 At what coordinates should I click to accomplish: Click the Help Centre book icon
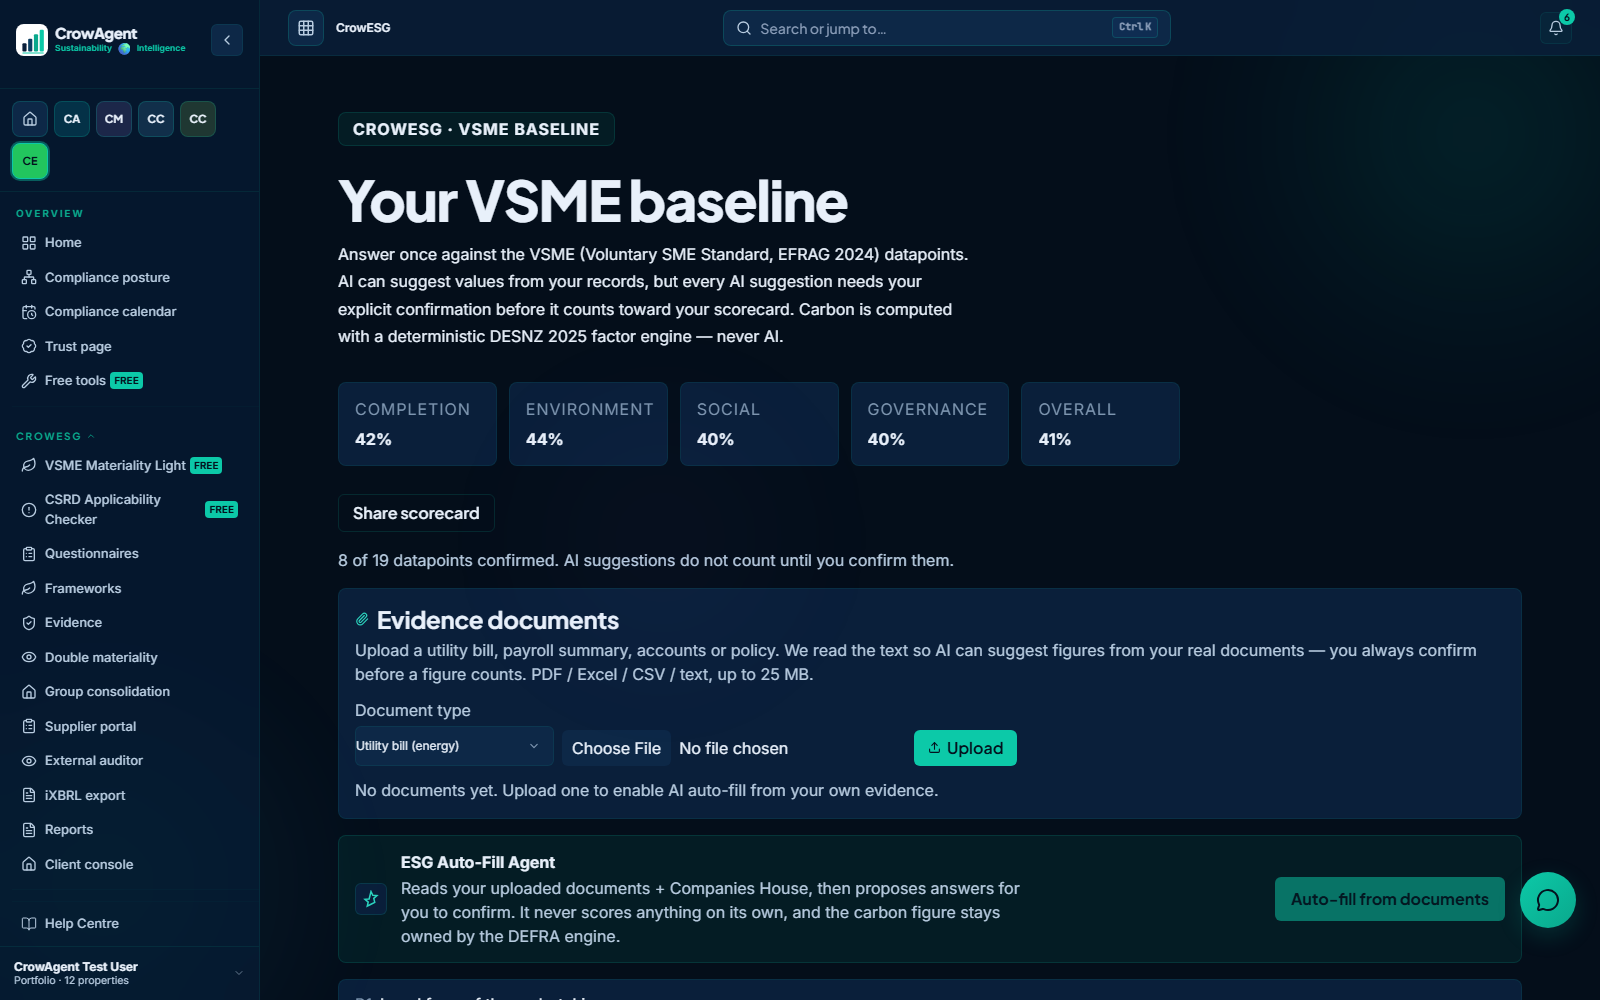coord(29,923)
